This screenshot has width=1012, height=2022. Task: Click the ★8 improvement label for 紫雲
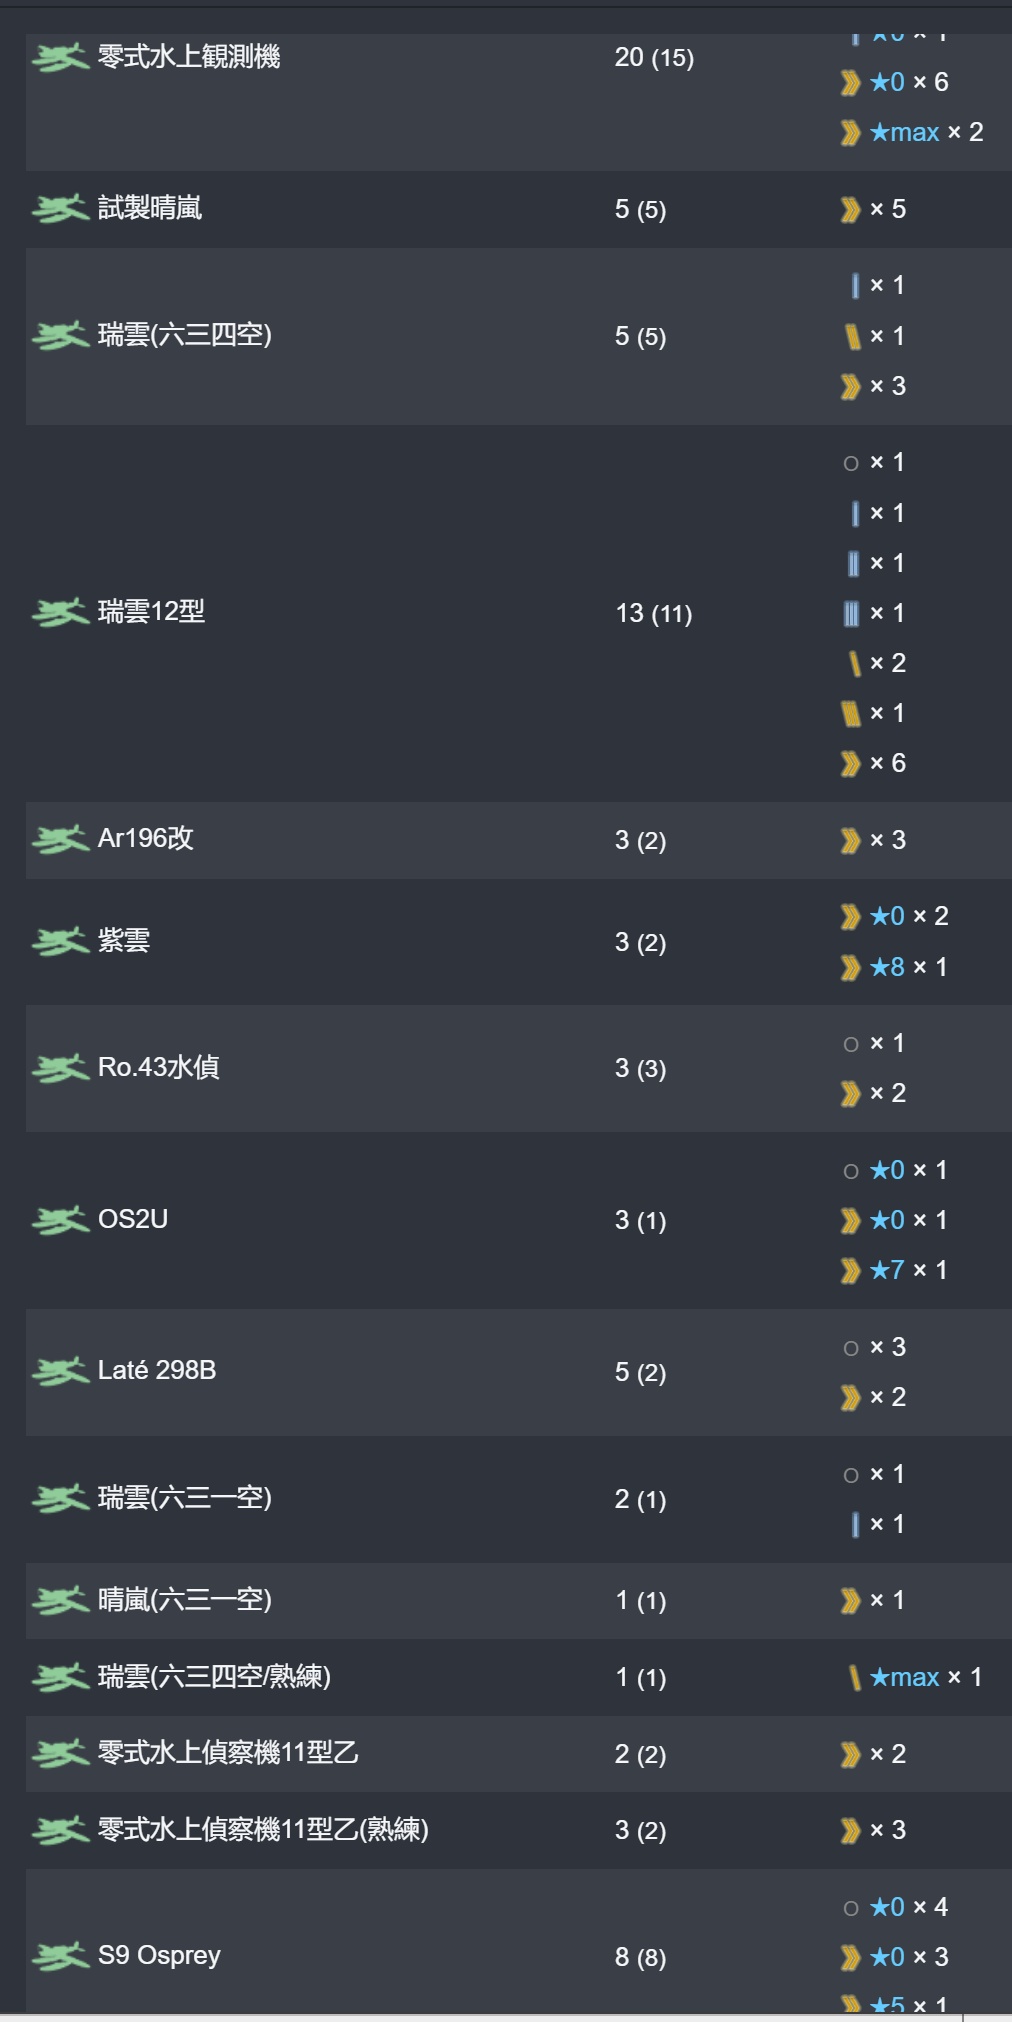887,967
